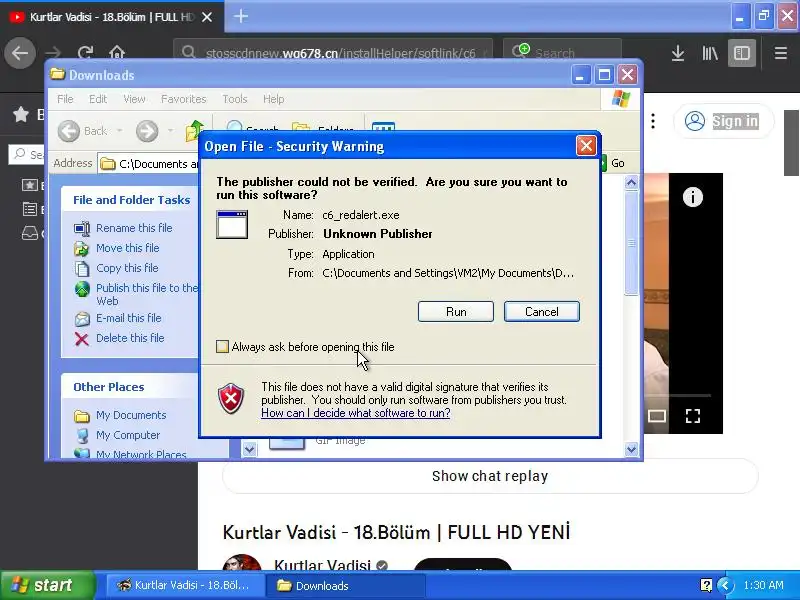The image size is (800, 600).
Task: Switch to Downloads taskbar item
Action: [x=344, y=585]
